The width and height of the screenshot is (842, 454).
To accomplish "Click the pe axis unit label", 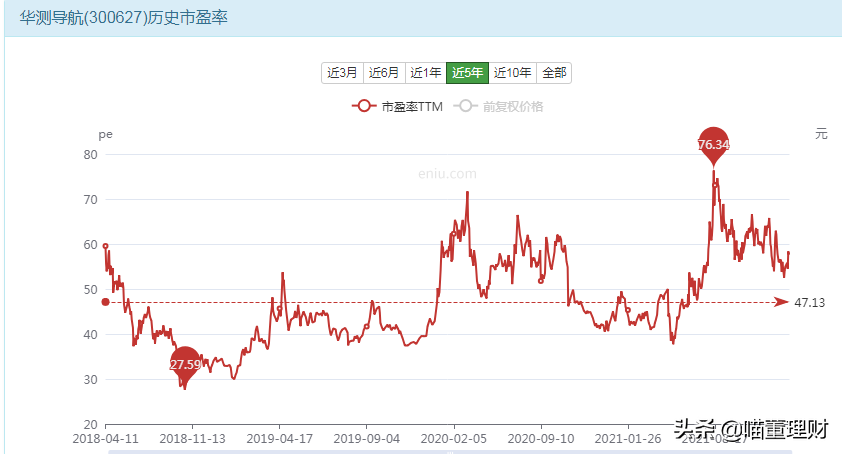I will [x=105, y=134].
